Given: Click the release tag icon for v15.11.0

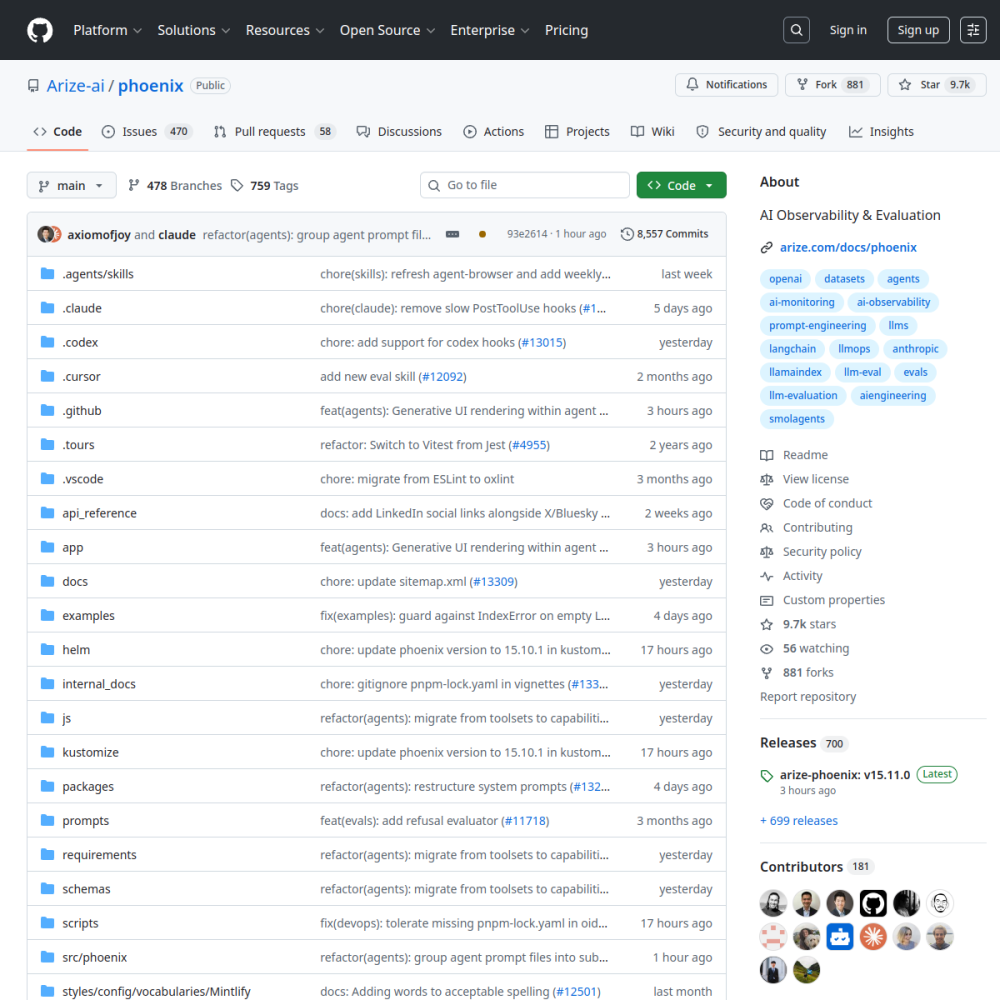Looking at the screenshot, I should (x=767, y=776).
